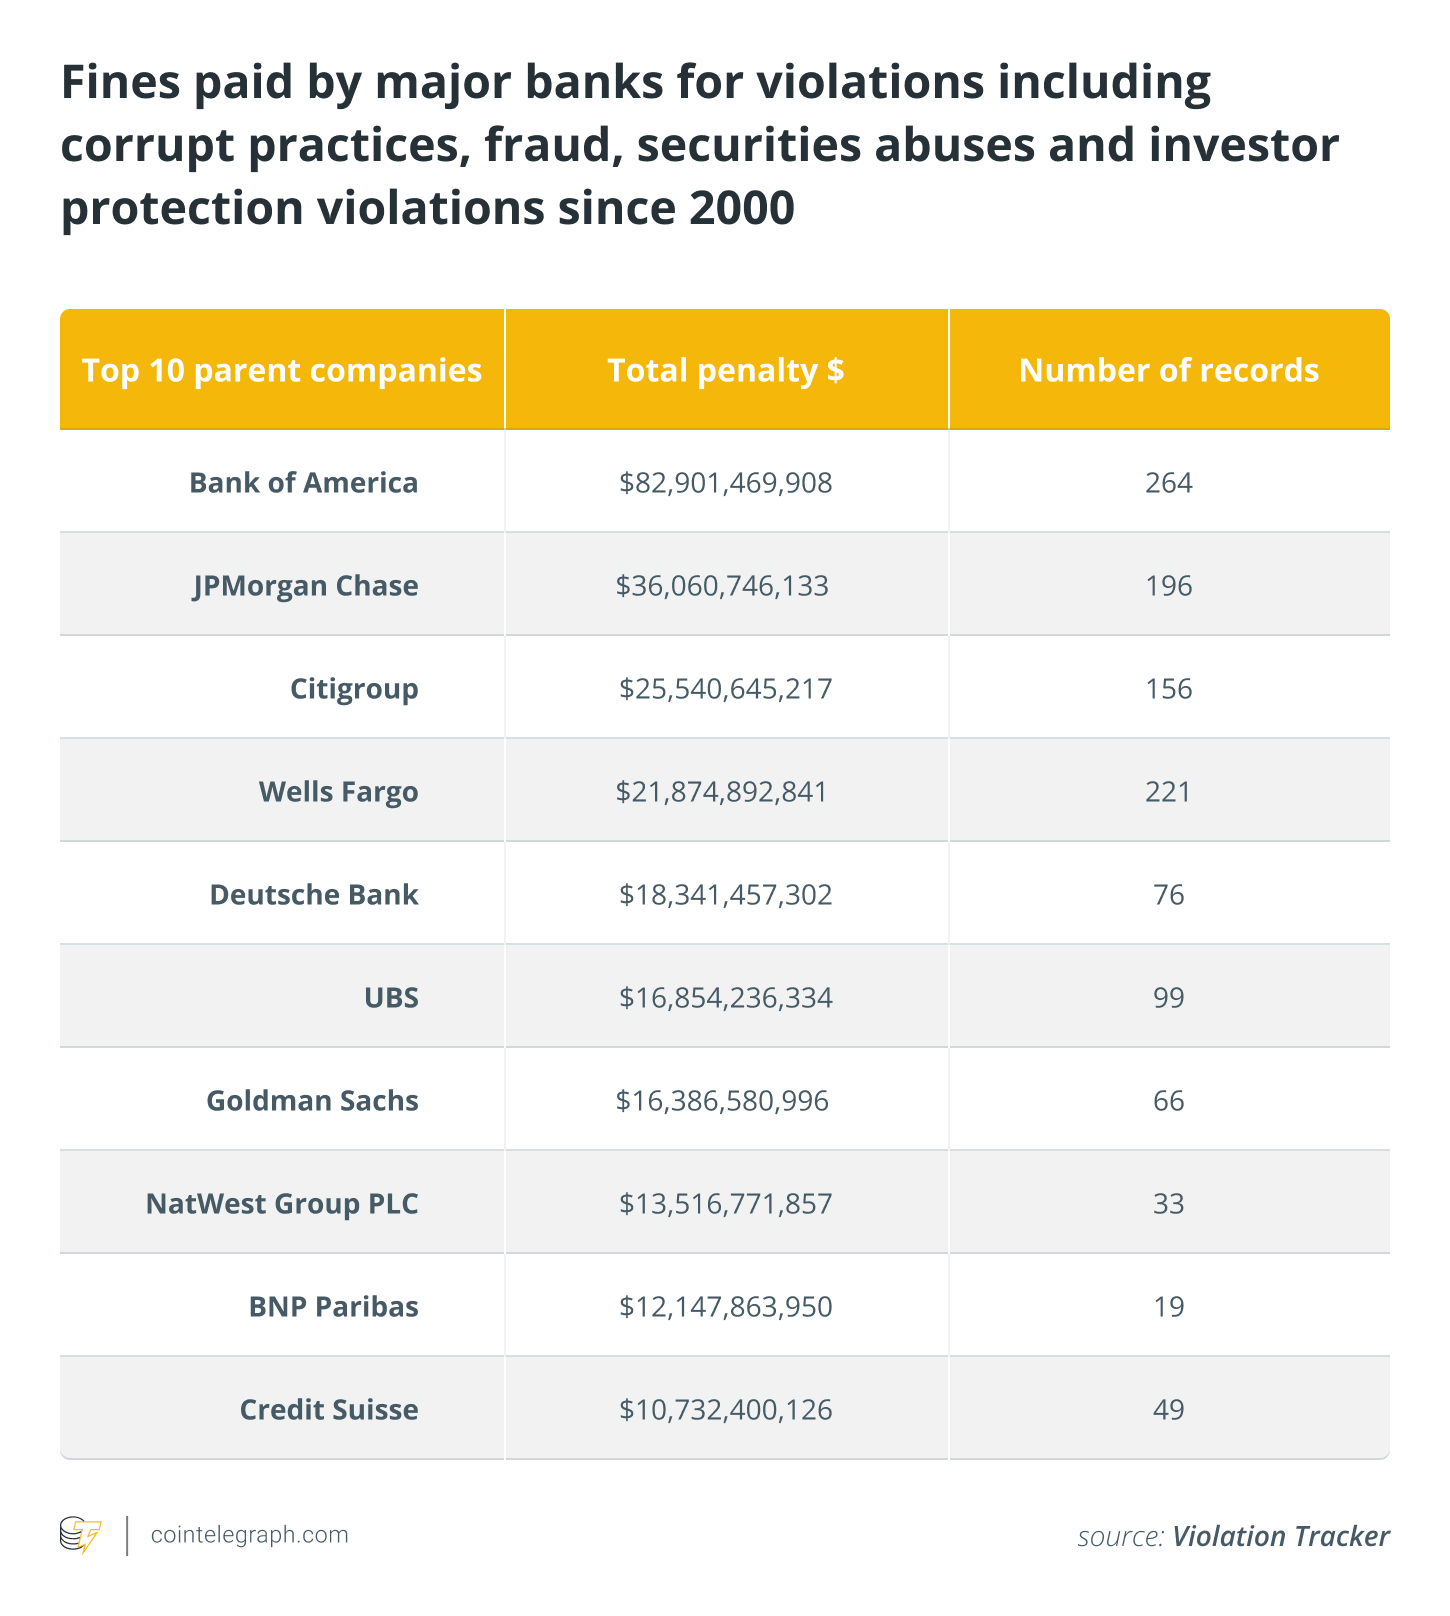This screenshot has width=1450, height=1616.
Task: Select the Bank of America row label
Action: click(304, 483)
